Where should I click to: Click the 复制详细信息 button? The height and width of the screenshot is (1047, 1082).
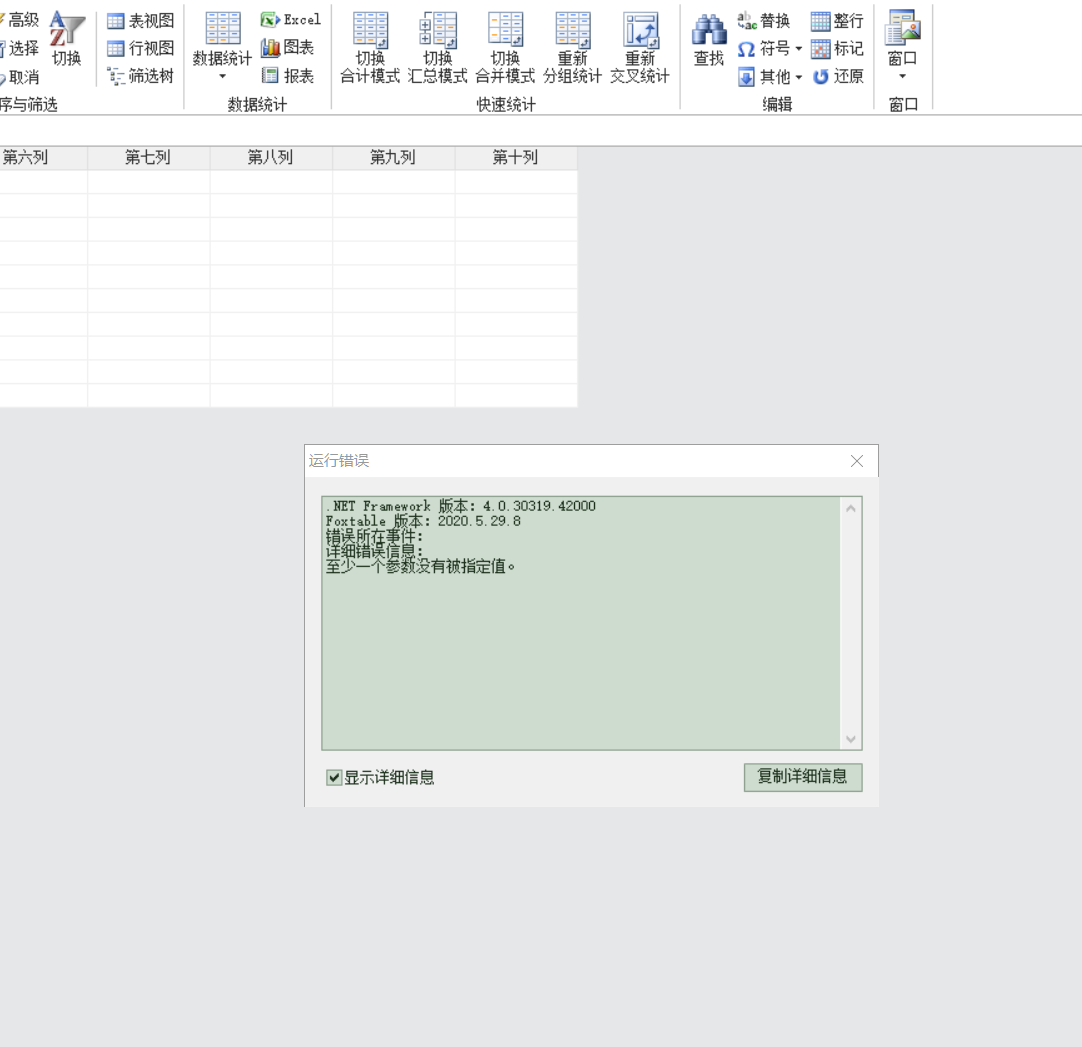click(802, 777)
